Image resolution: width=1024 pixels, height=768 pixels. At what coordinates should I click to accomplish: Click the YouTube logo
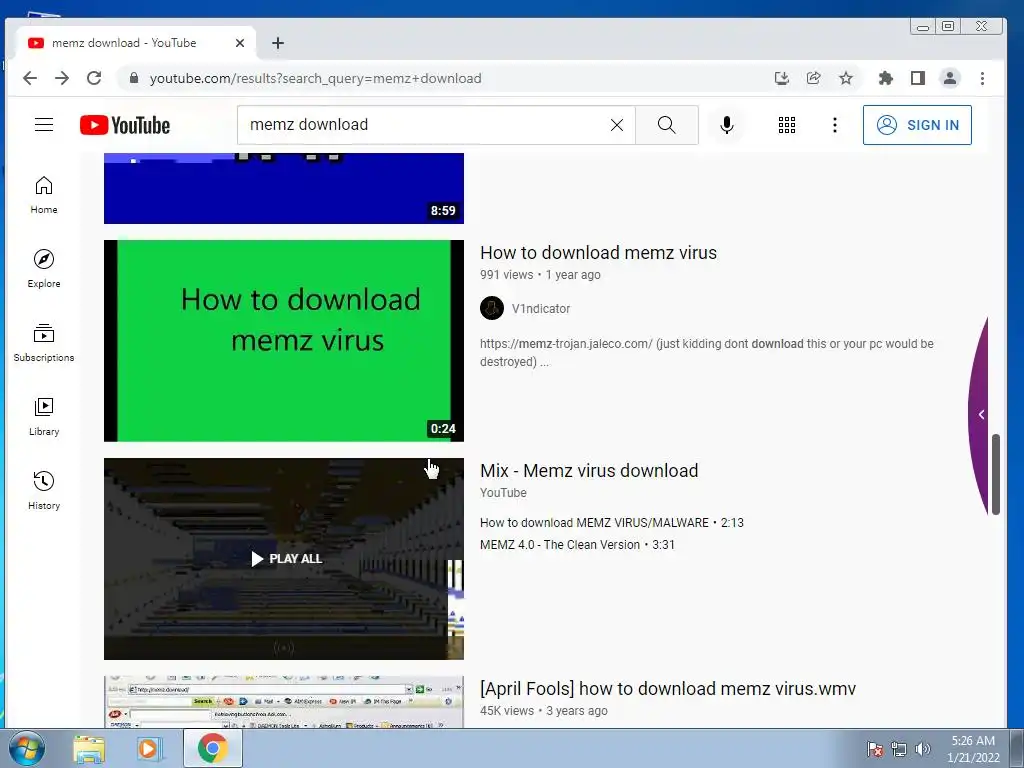tap(125, 125)
